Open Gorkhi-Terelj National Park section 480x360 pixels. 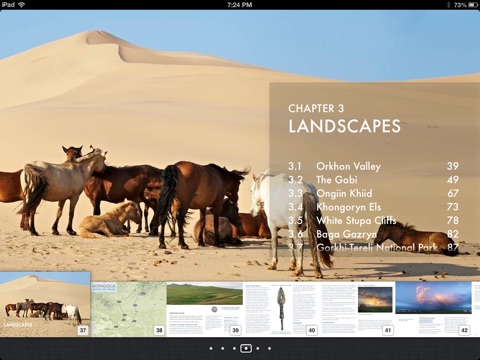(x=373, y=248)
